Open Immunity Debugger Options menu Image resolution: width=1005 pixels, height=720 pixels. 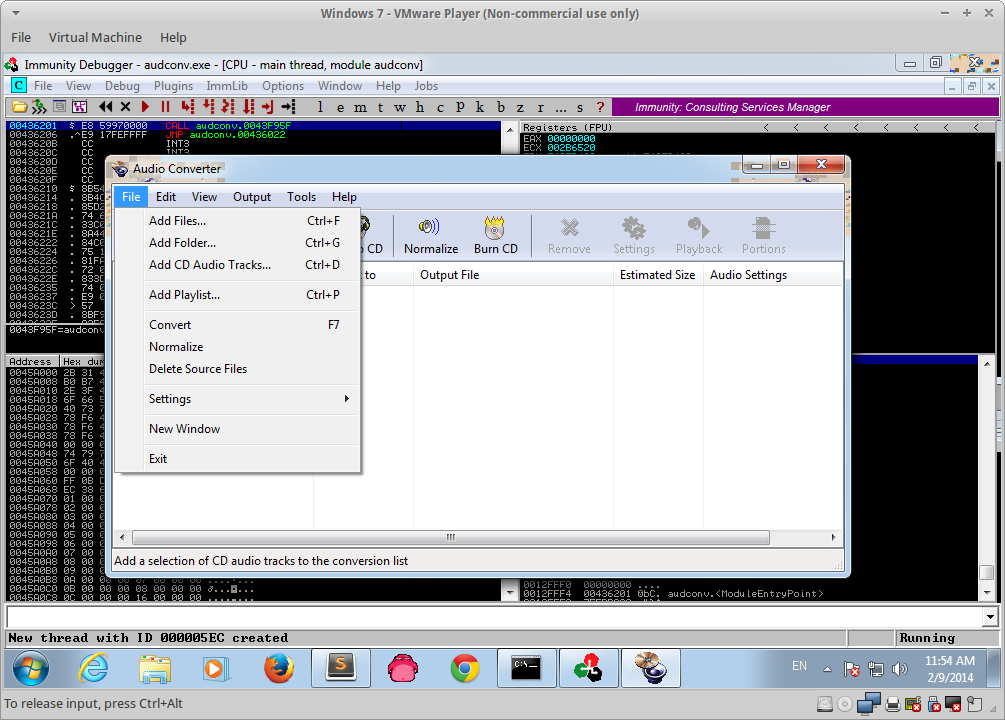click(283, 86)
